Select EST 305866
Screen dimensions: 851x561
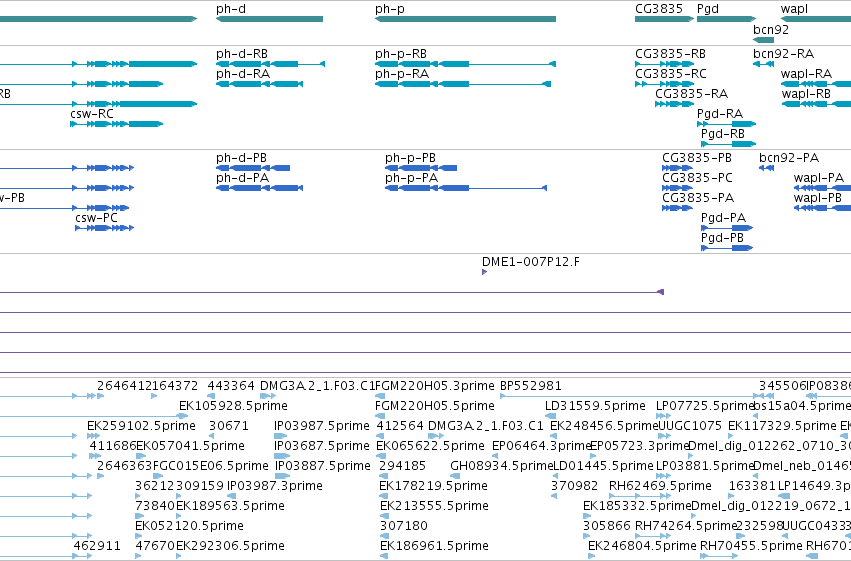pyautogui.click(x=606, y=526)
